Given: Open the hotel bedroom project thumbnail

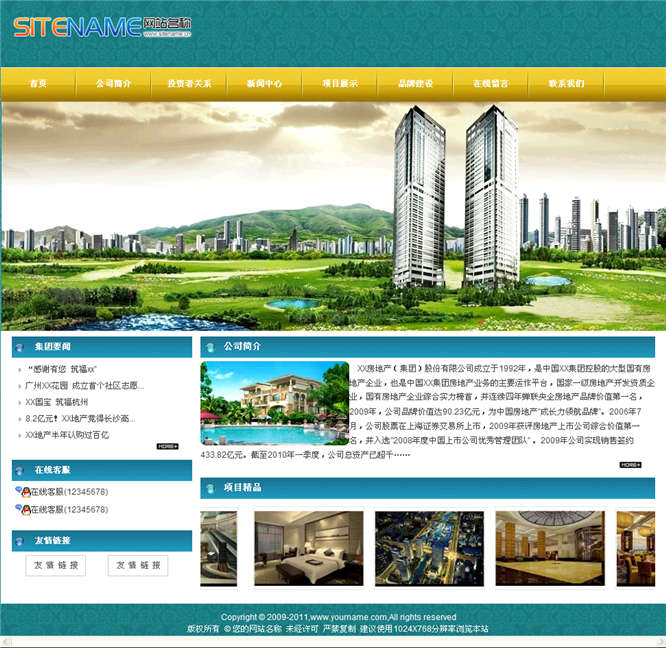Looking at the screenshot, I should tap(309, 548).
